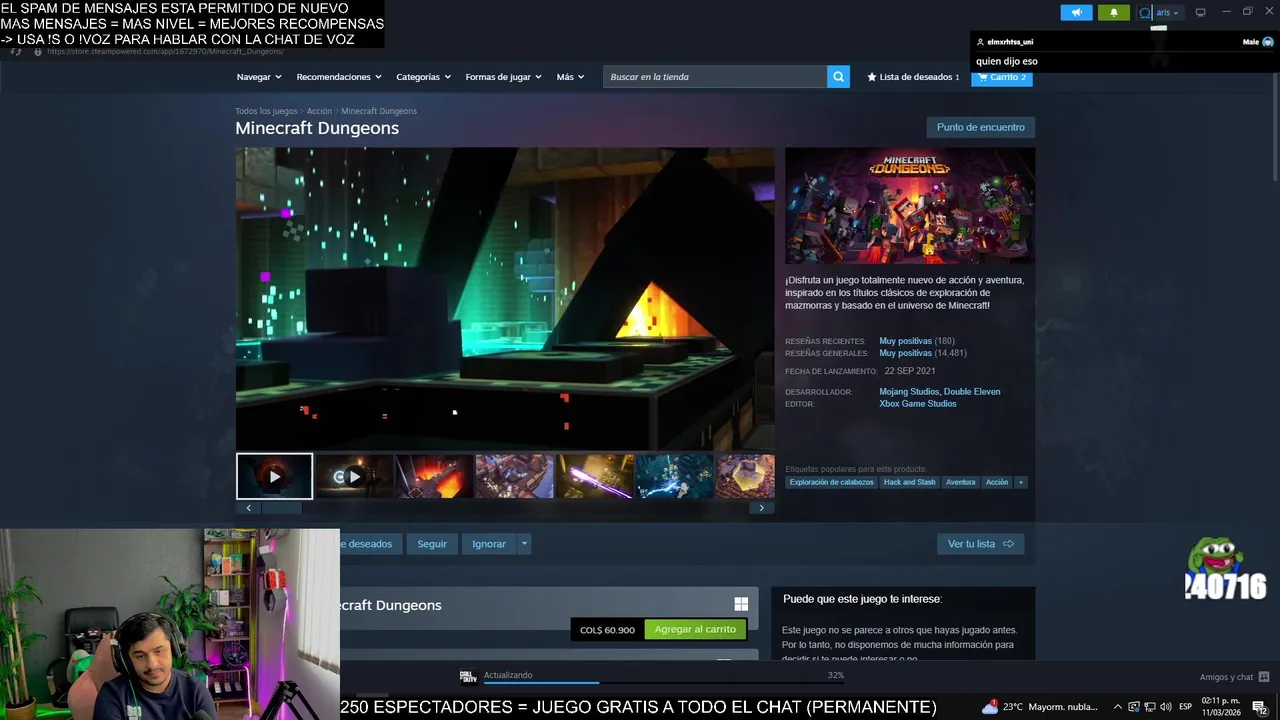Click the plus button to add tags

point(1021,482)
